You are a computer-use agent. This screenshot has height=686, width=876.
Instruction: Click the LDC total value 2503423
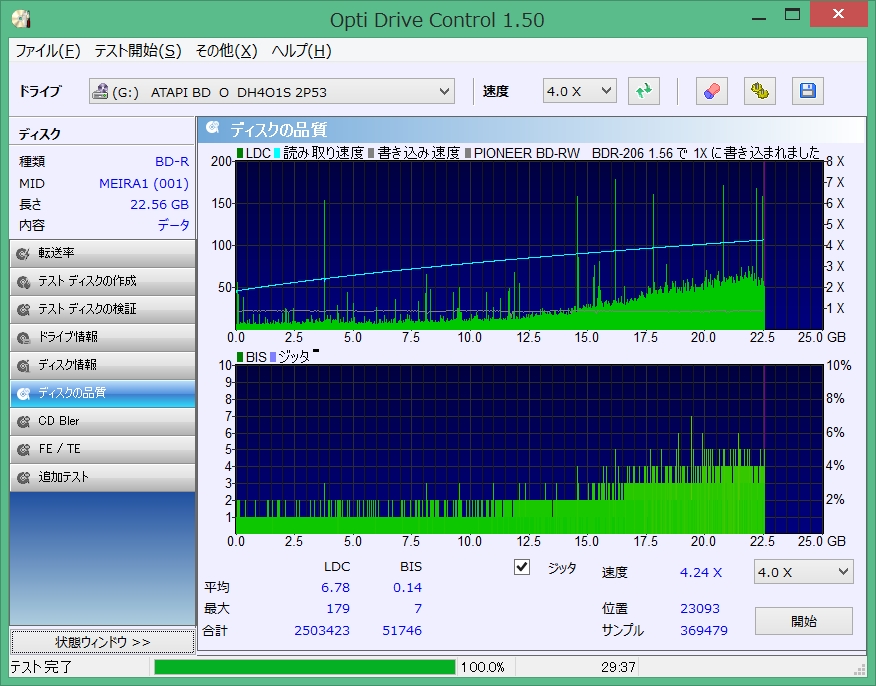click(x=322, y=630)
